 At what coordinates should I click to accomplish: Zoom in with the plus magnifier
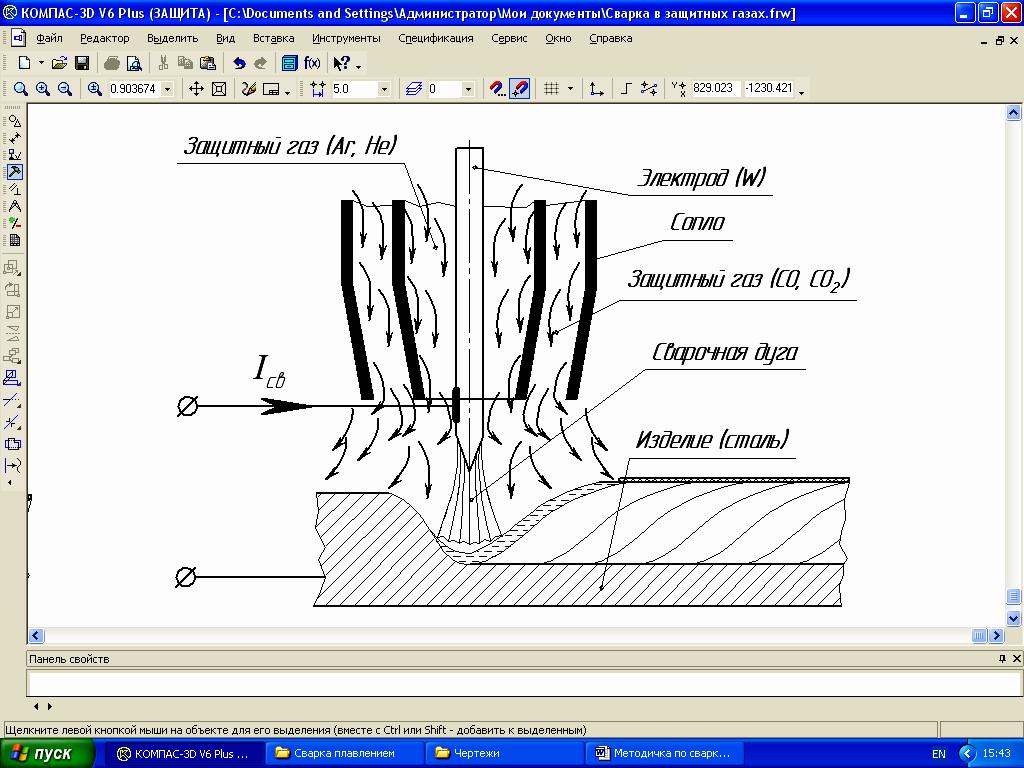[x=43, y=88]
